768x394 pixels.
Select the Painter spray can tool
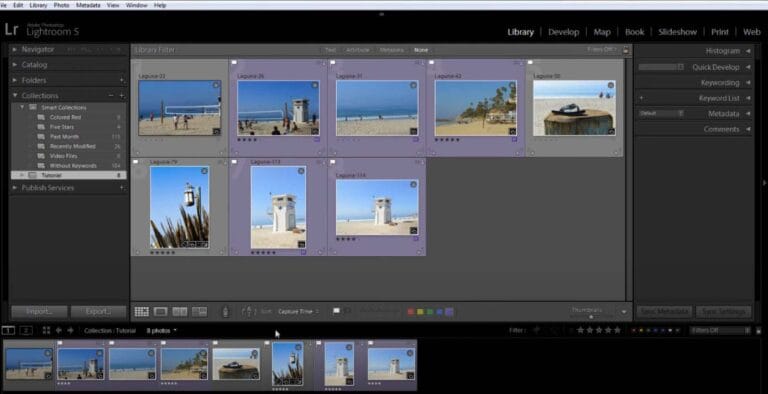[225, 312]
